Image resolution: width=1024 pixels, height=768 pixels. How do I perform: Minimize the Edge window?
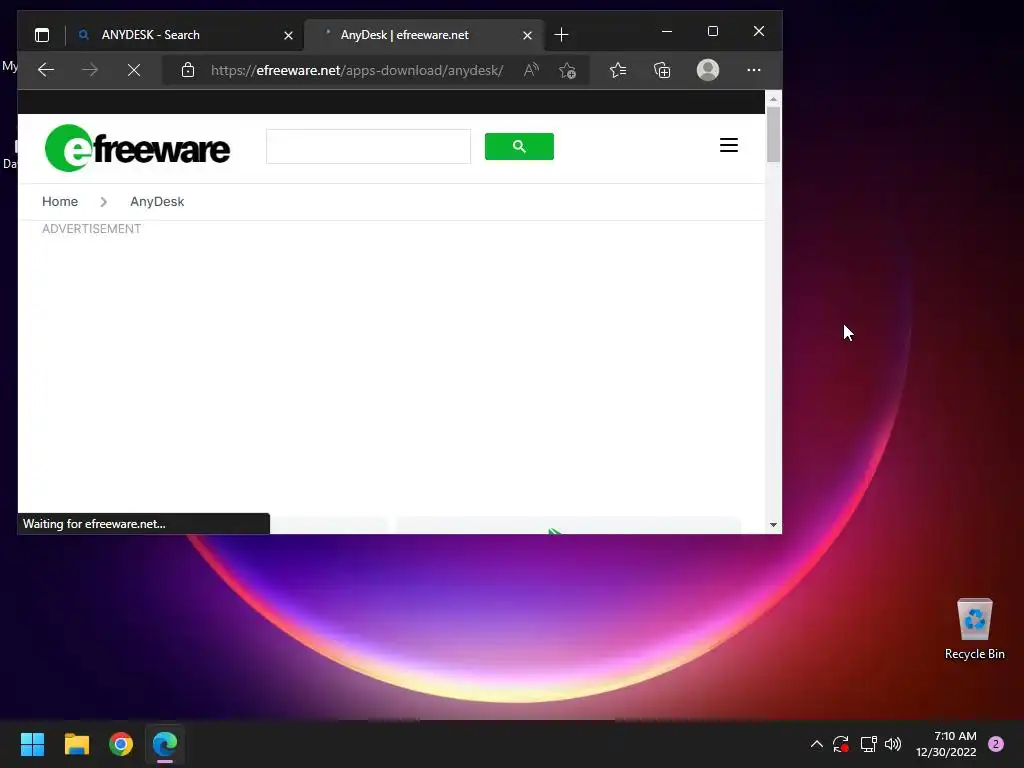tap(667, 31)
